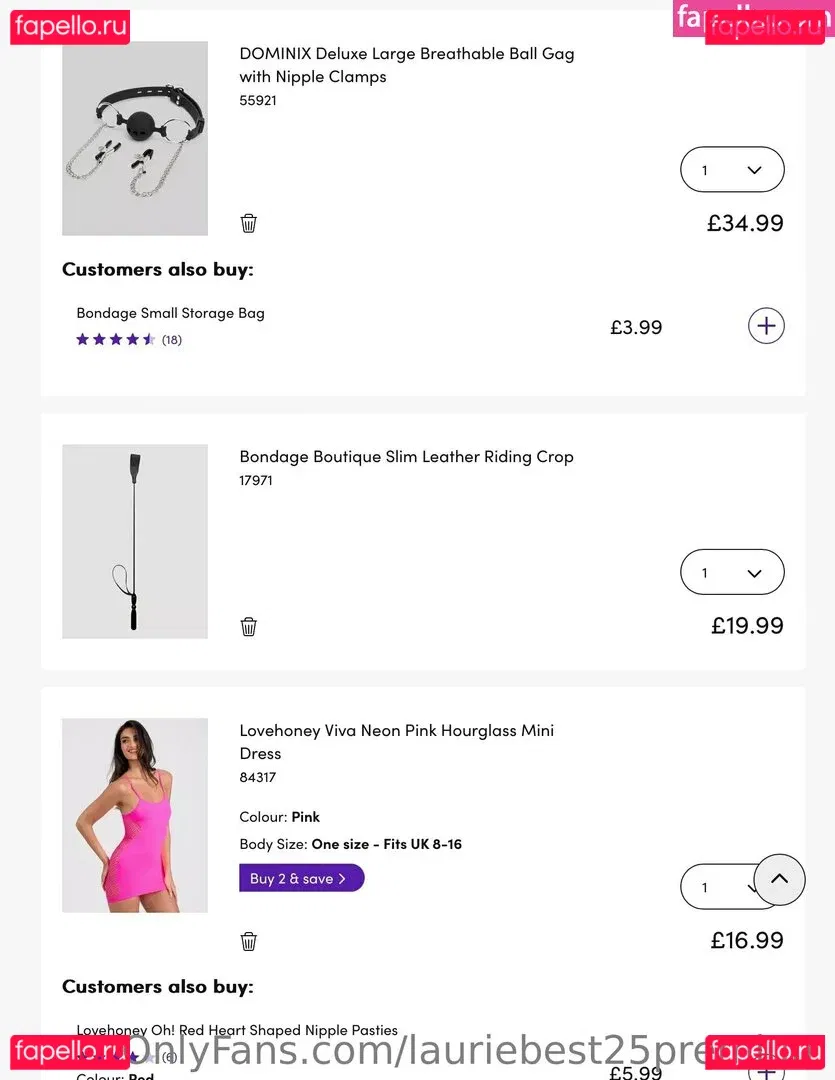
Task: Open quantity dropdown for DOMINIX Ball Gag
Action: [732, 170]
